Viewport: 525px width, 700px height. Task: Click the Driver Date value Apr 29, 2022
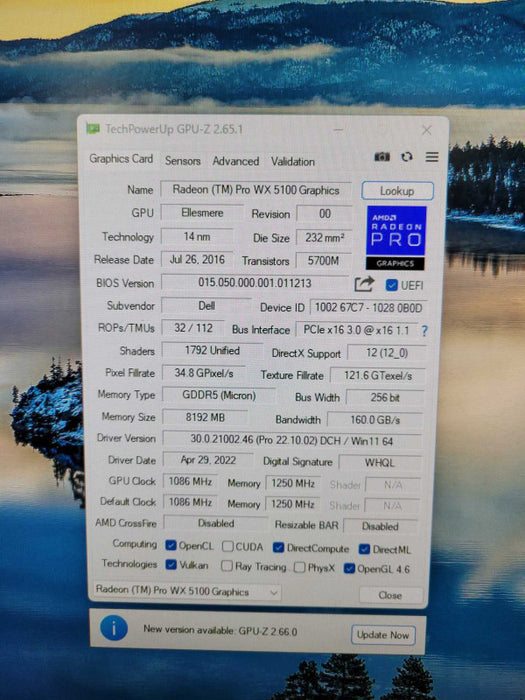pos(208,460)
